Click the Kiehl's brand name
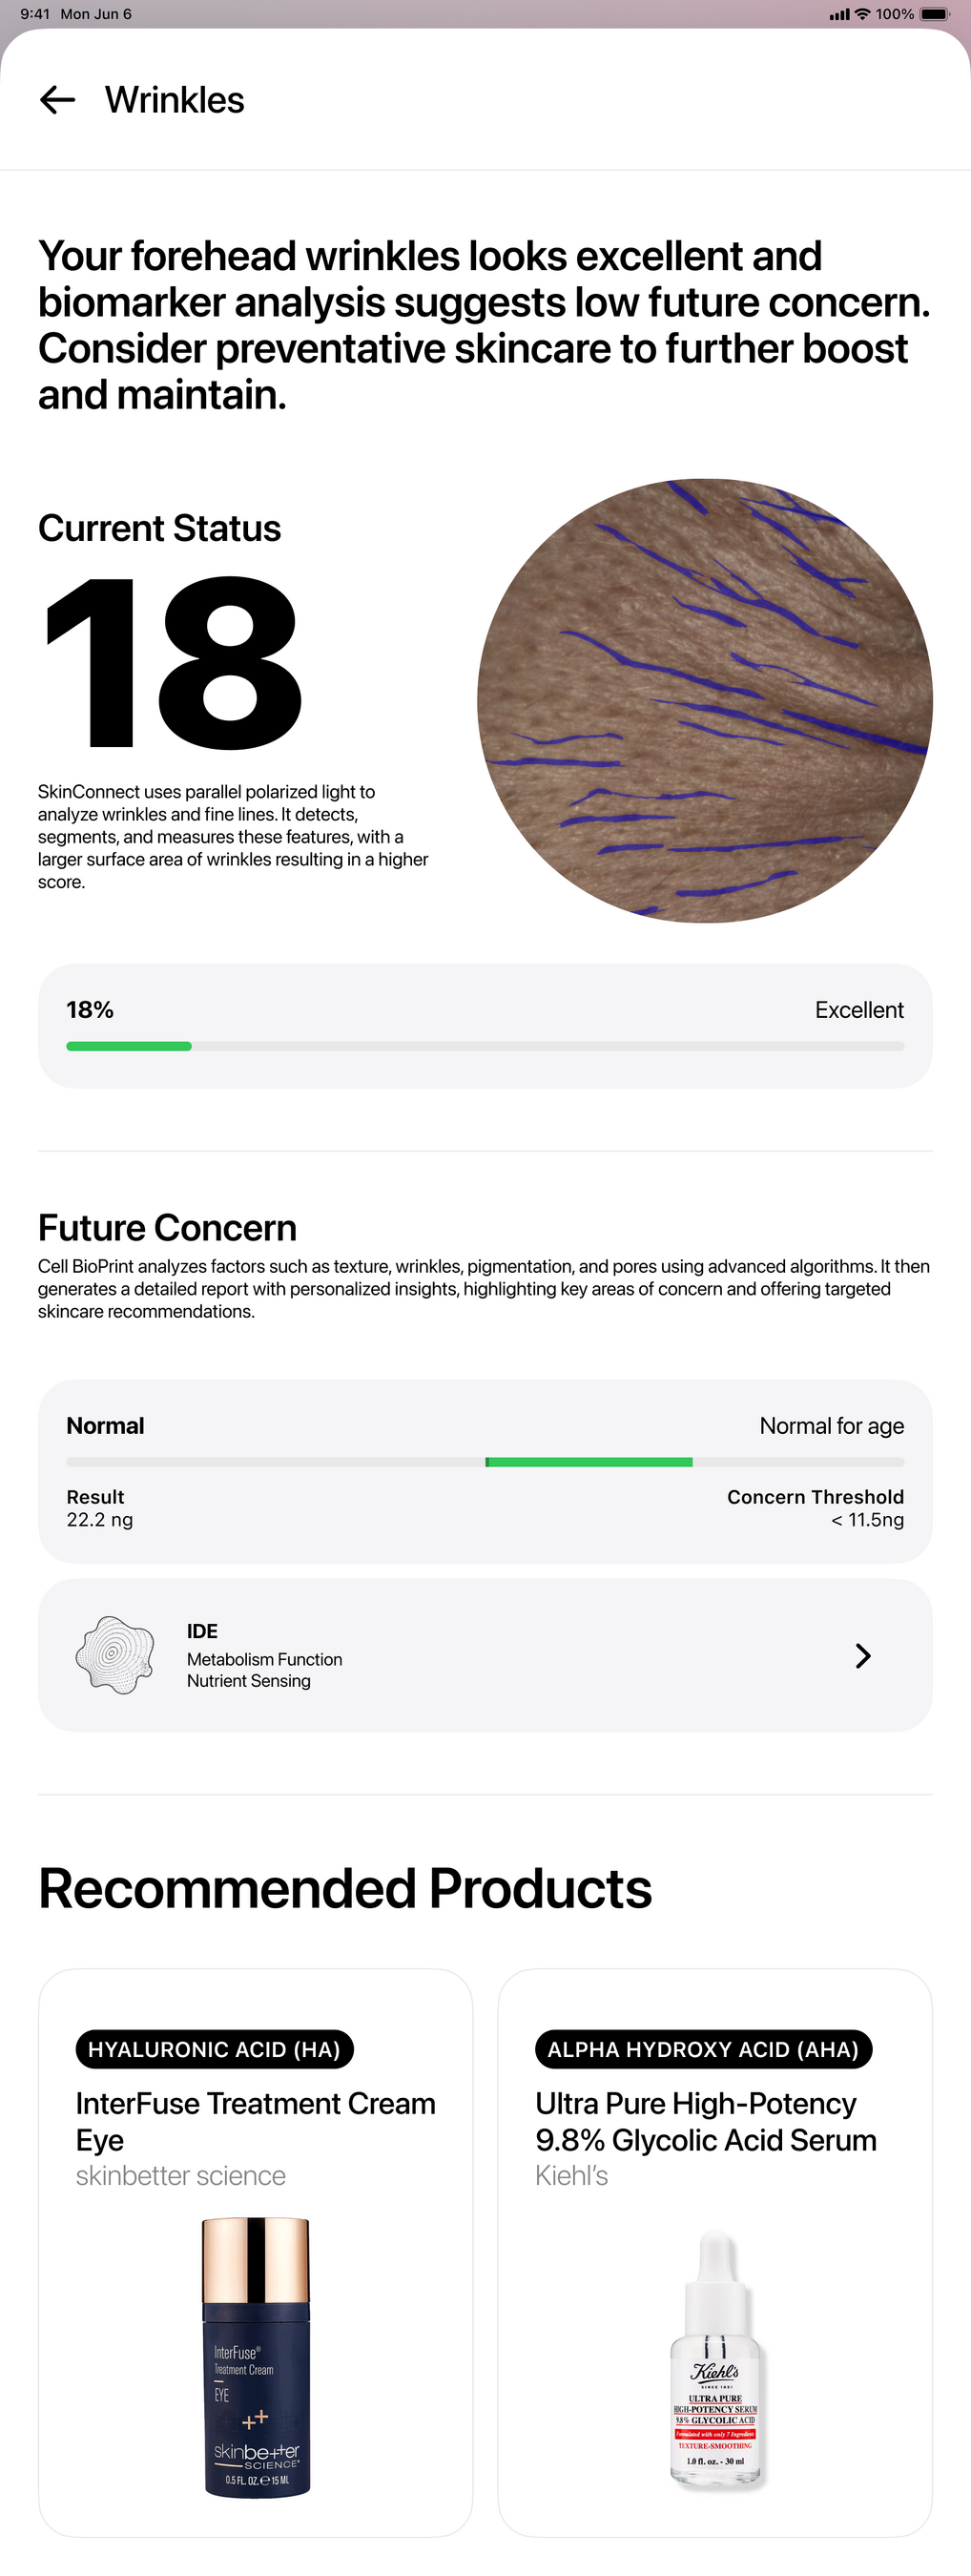 [571, 2176]
